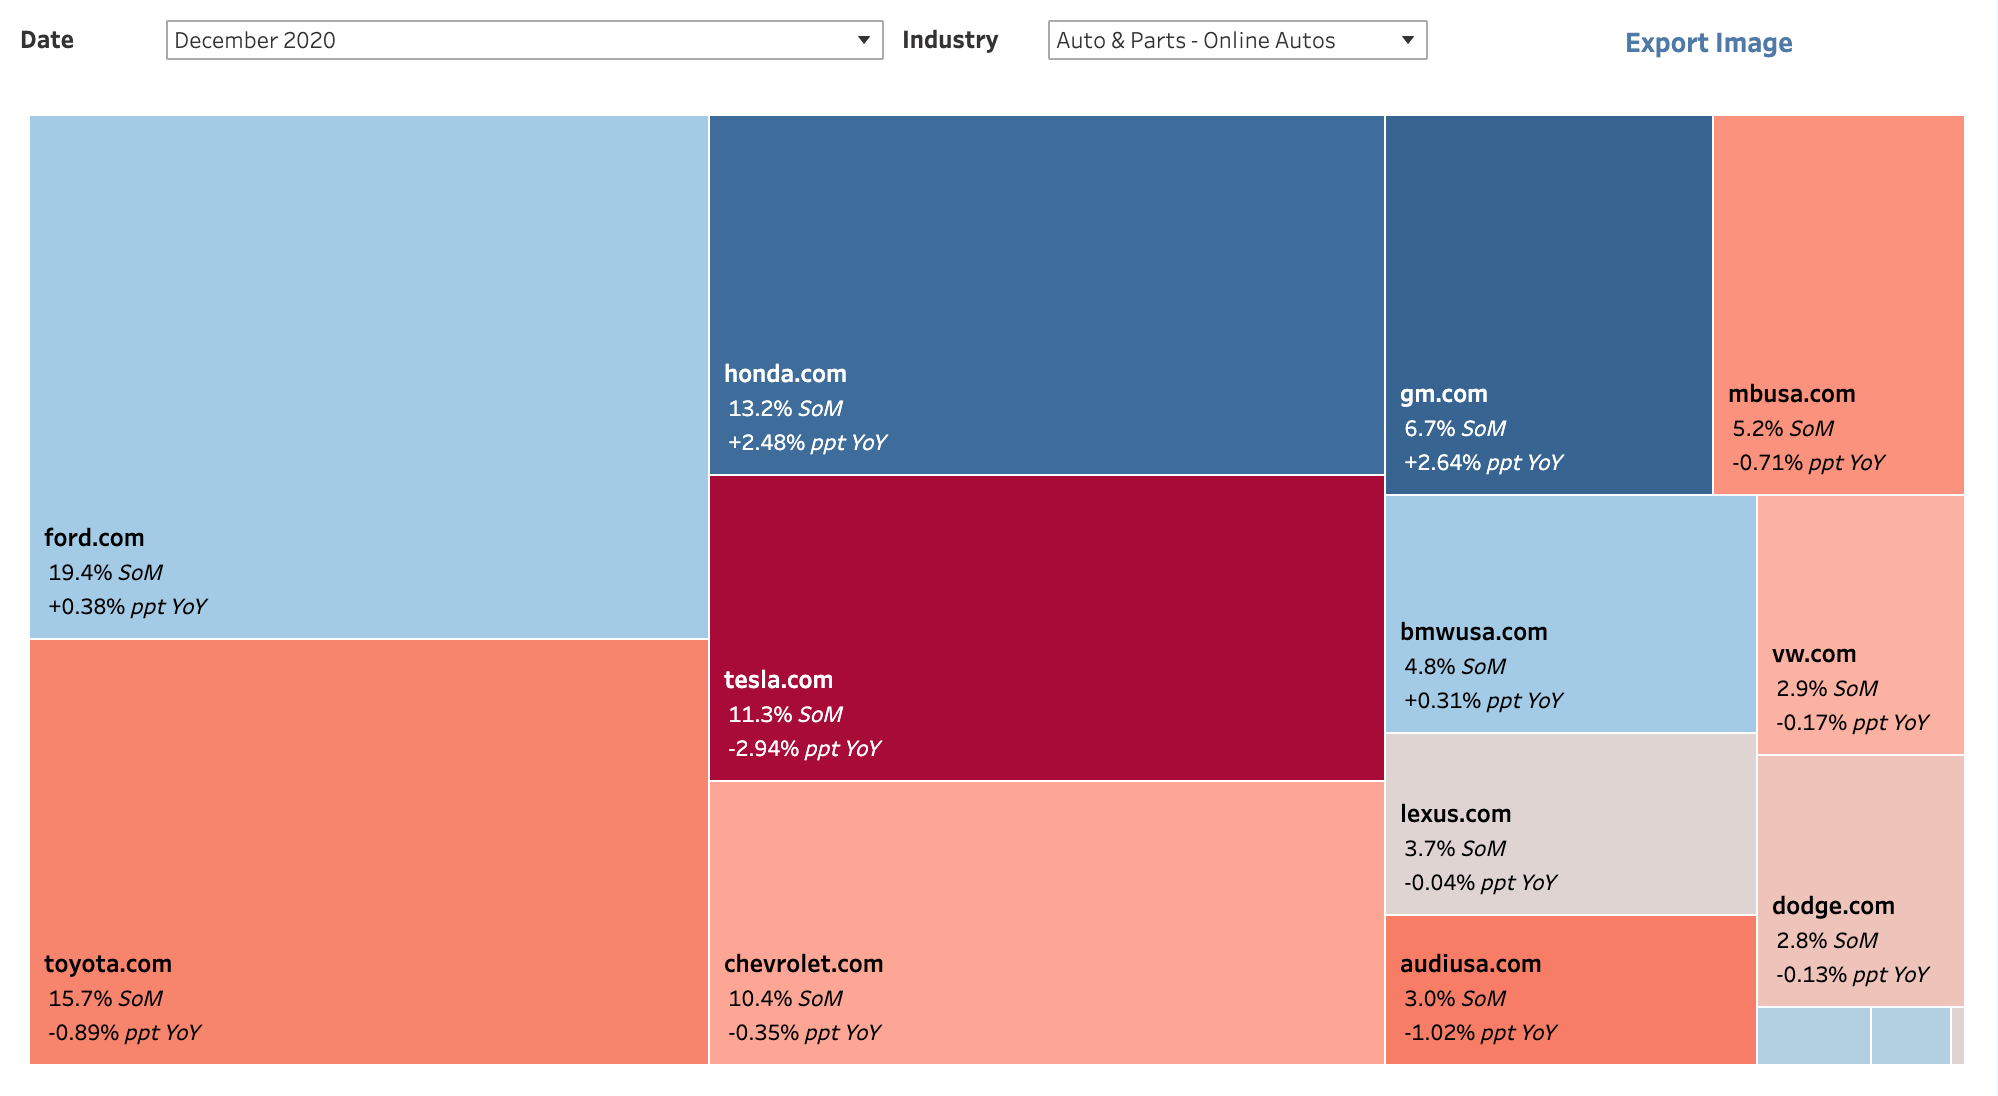
Task: Click the "5.2% SoM" value under mbusa.com
Action: coord(1783,428)
